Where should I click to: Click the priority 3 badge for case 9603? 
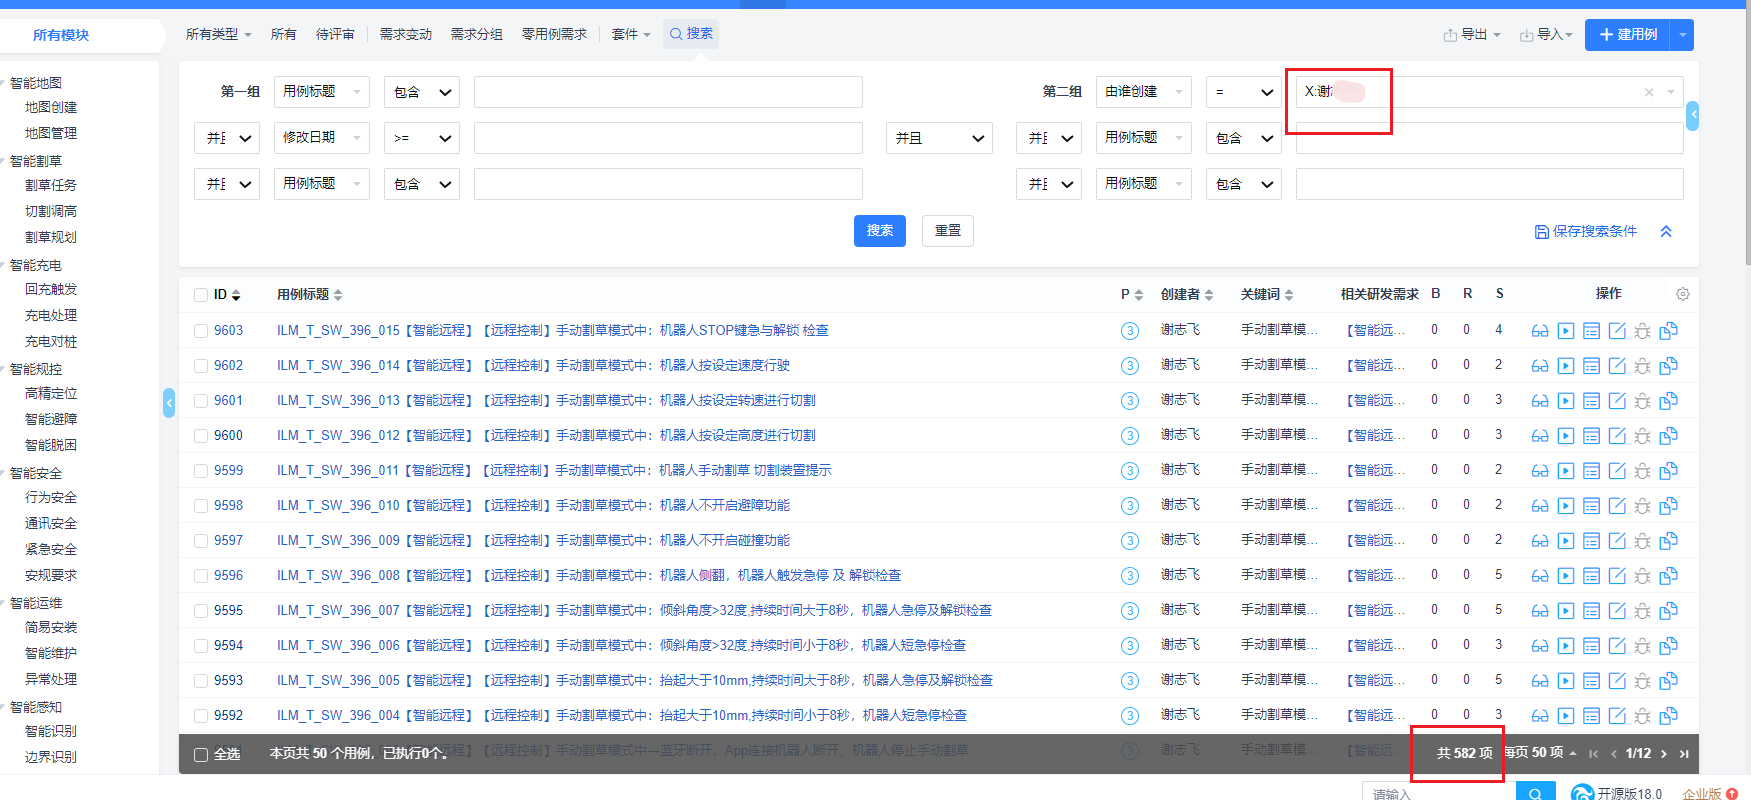1130,331
